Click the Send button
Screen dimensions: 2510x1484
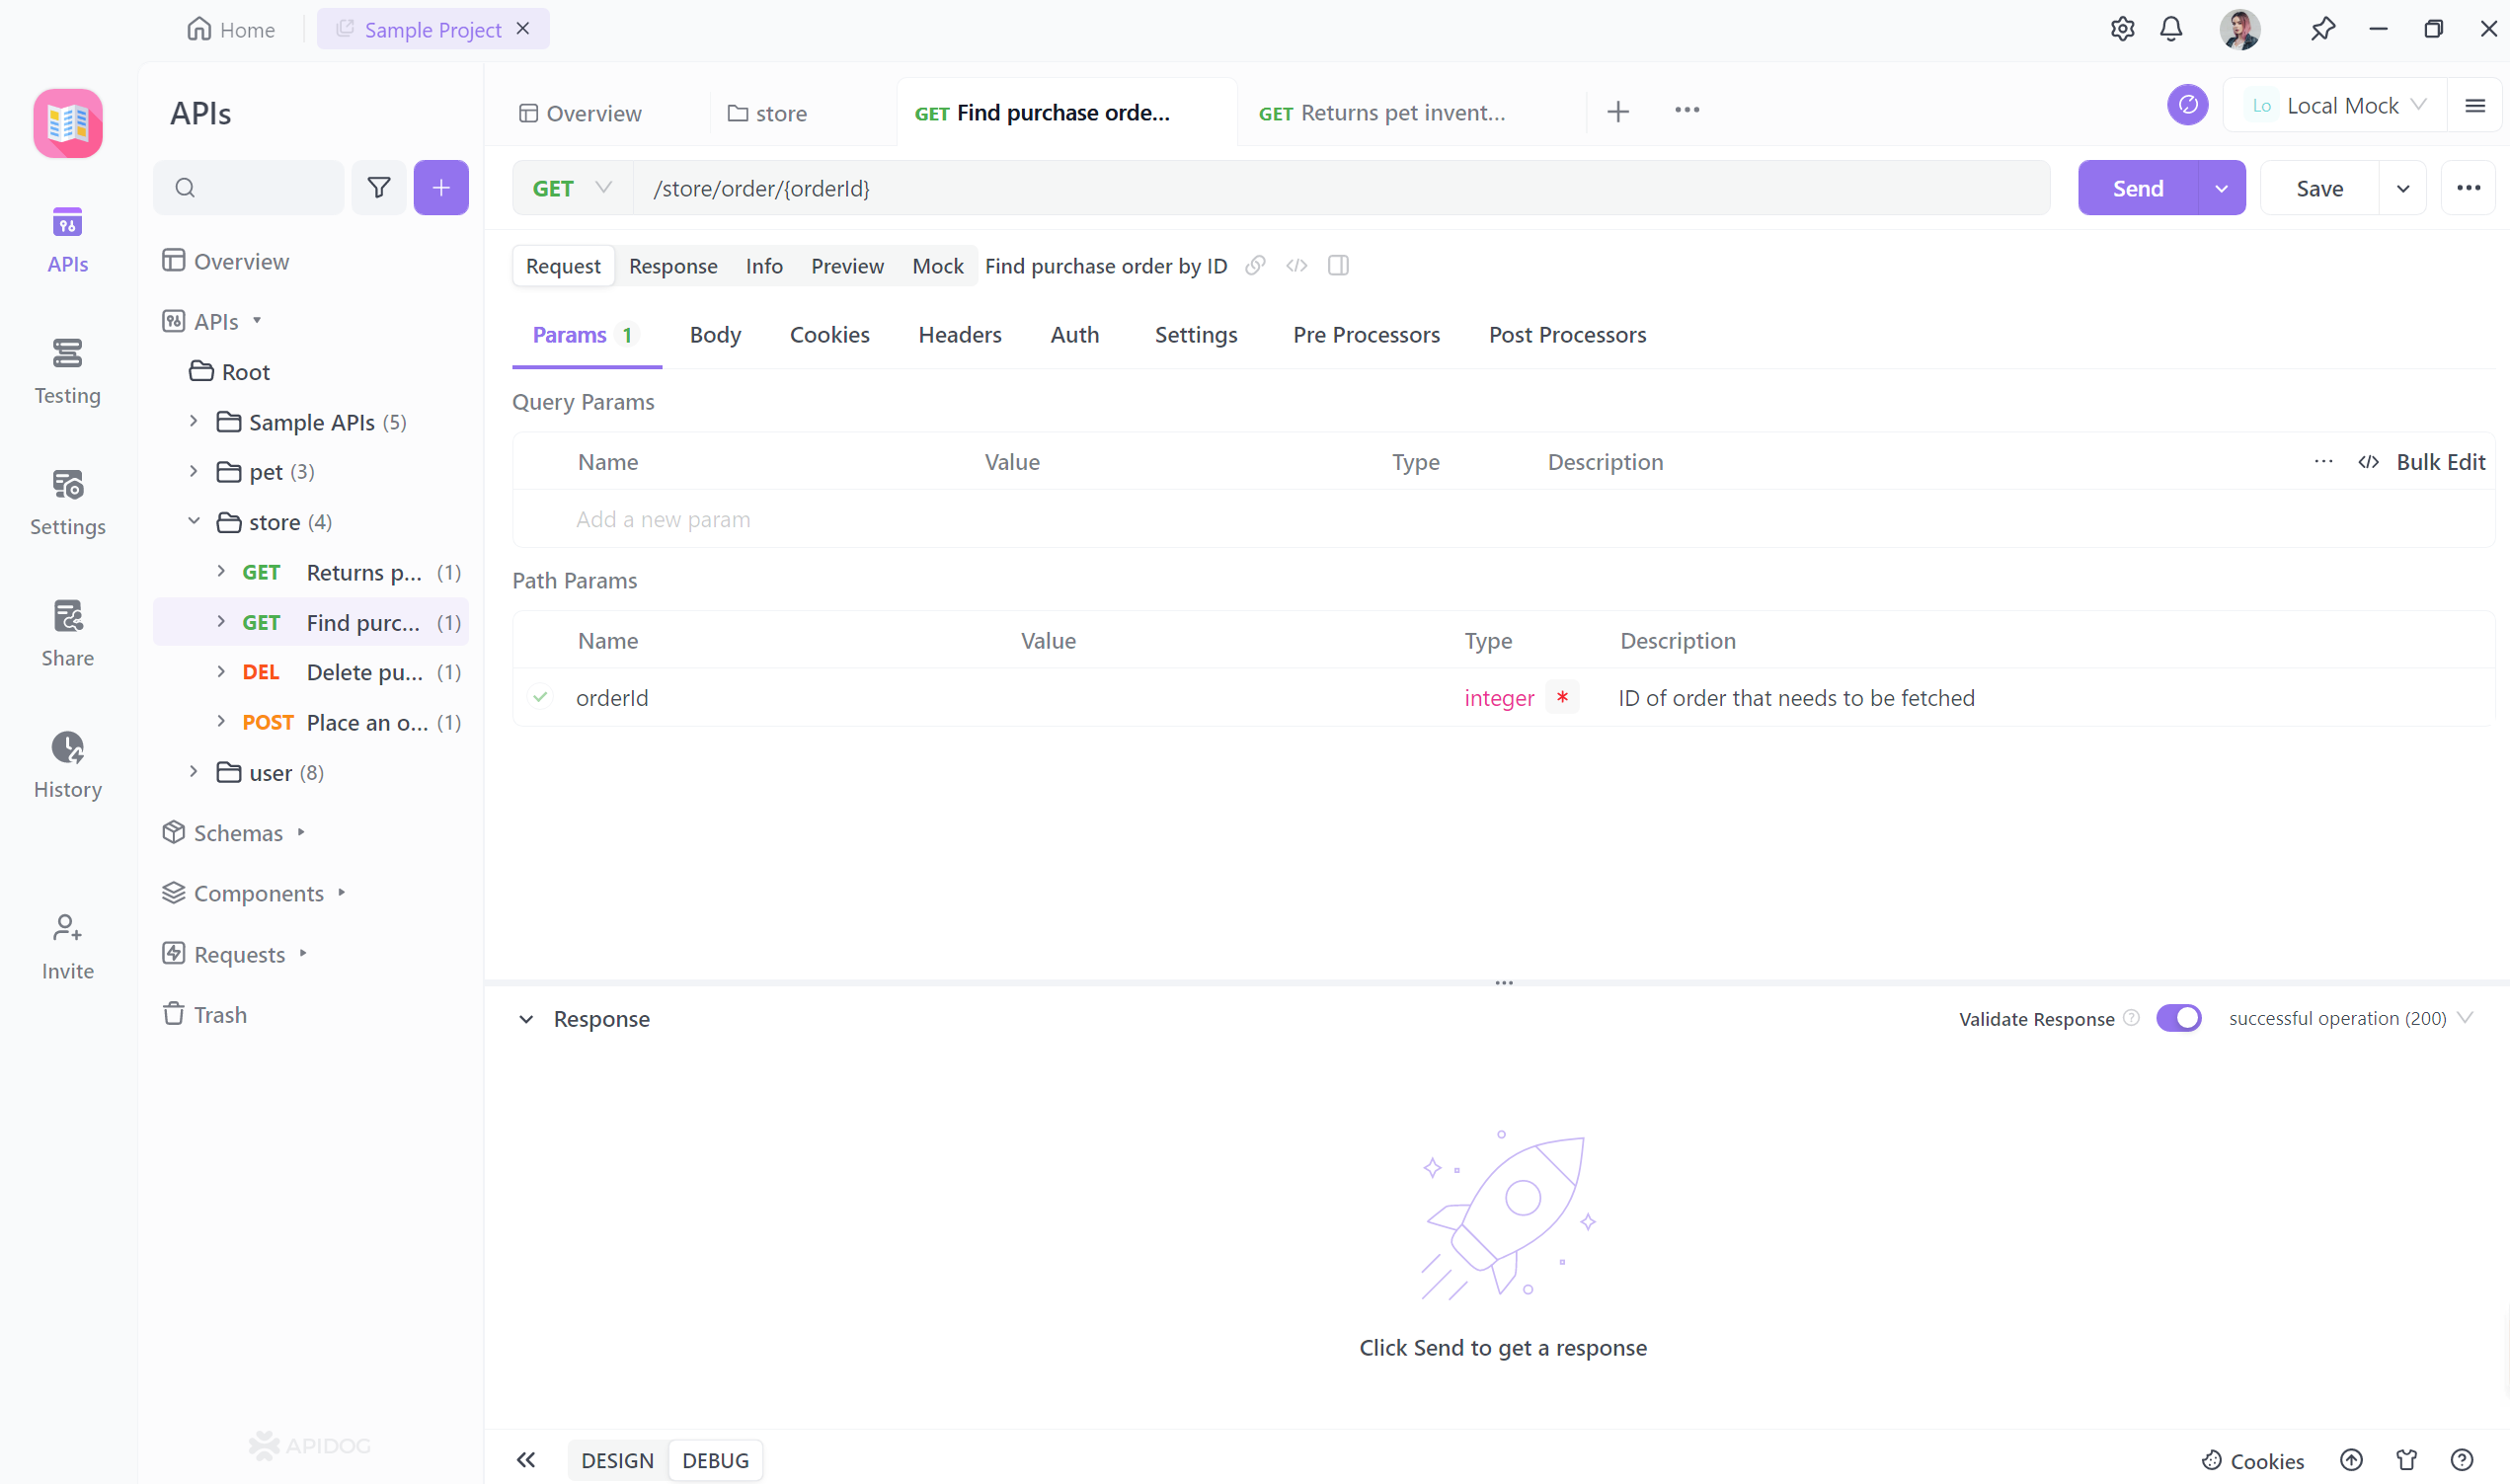click(2137, 187)
